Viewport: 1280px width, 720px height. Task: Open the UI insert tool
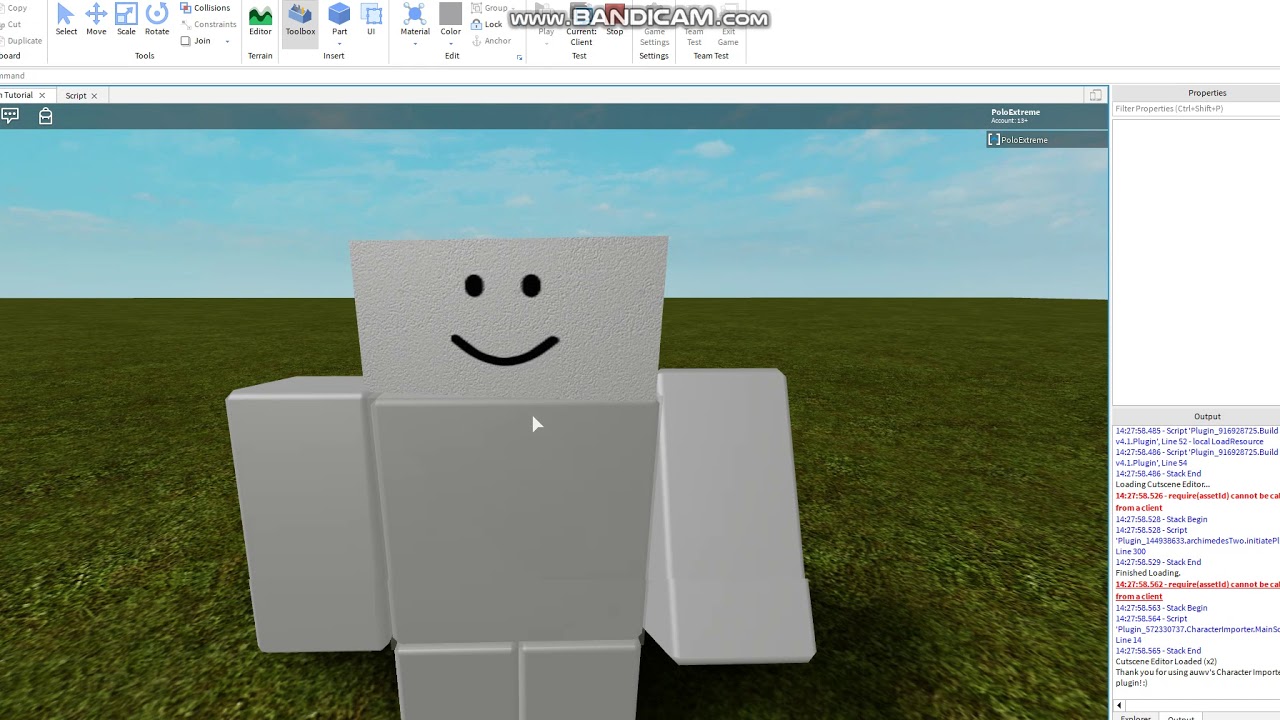[x=371, y=20]
